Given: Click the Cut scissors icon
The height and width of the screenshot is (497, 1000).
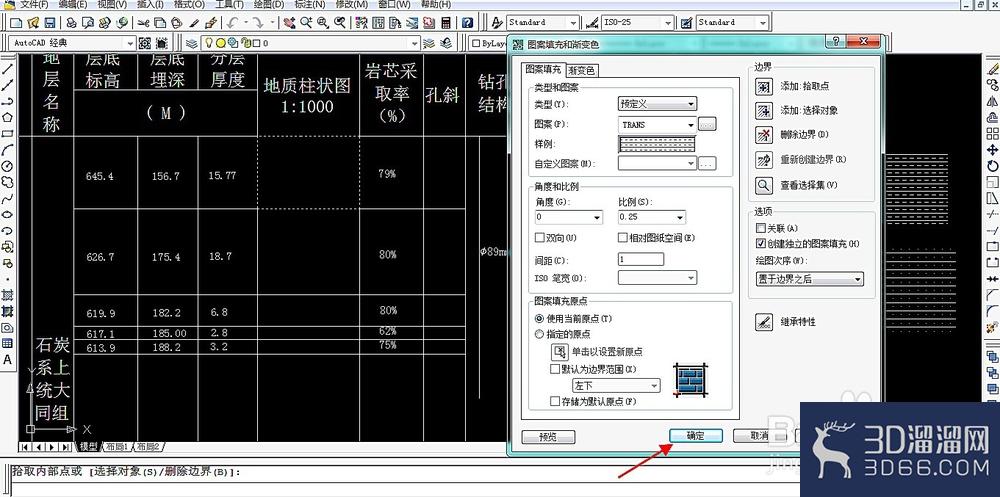Looking at the screenshot, I should click(x=143, y=23).
